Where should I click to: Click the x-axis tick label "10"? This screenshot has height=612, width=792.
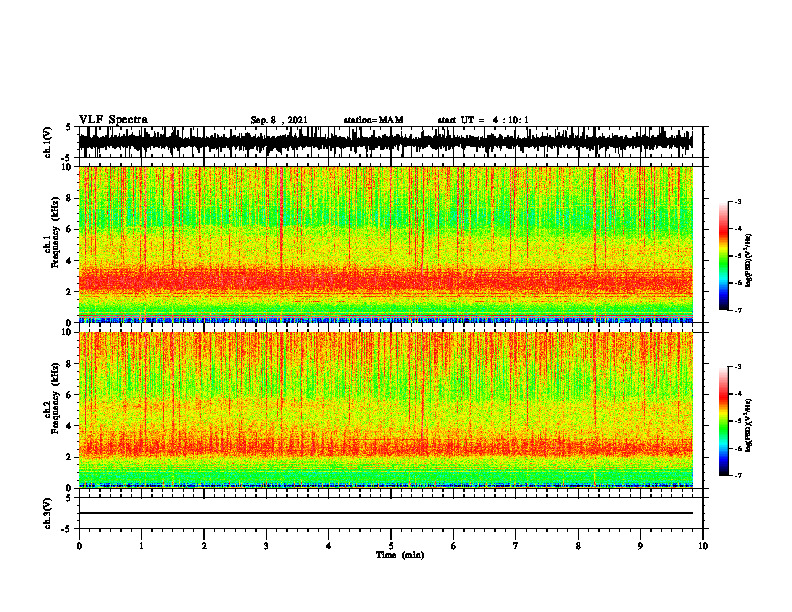pos(703,546)
